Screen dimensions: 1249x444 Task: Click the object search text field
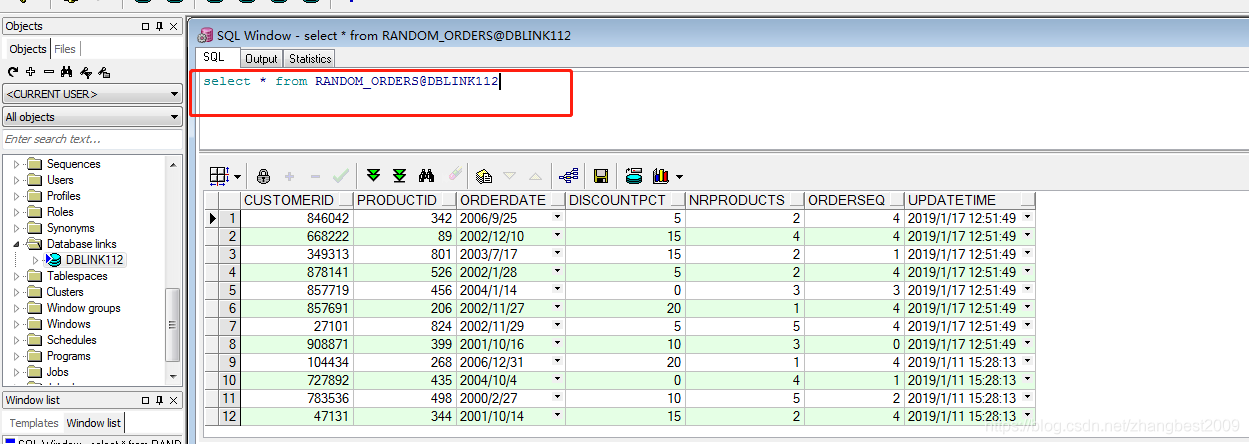pyautogui.click(x=92, y=139)
